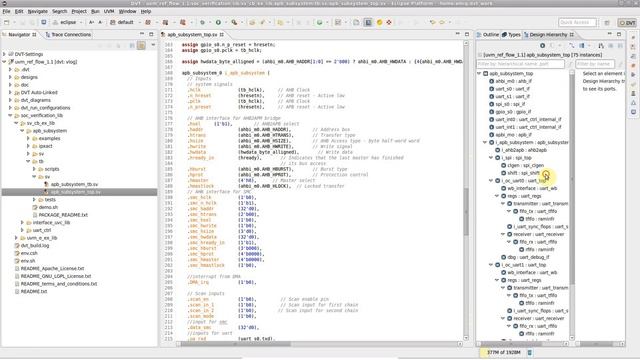This screenshot has height=360, width=640.
Task: Select the Design Hierarchy tab
Action: [548, 35]
